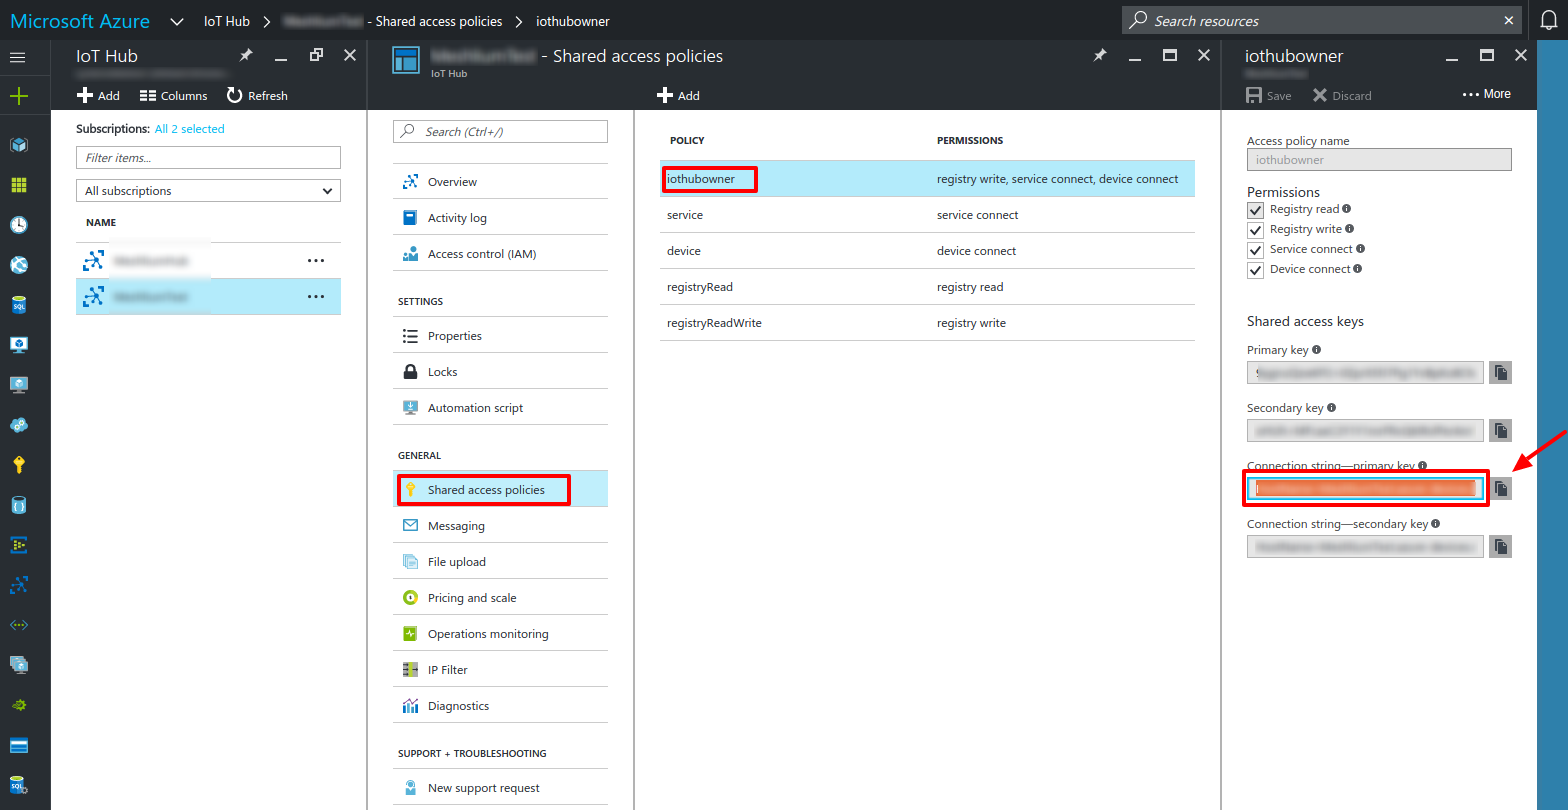This screenshot has height=810, width=1568.
Task: Open IP Filter menu item
Action: point(500,670)
